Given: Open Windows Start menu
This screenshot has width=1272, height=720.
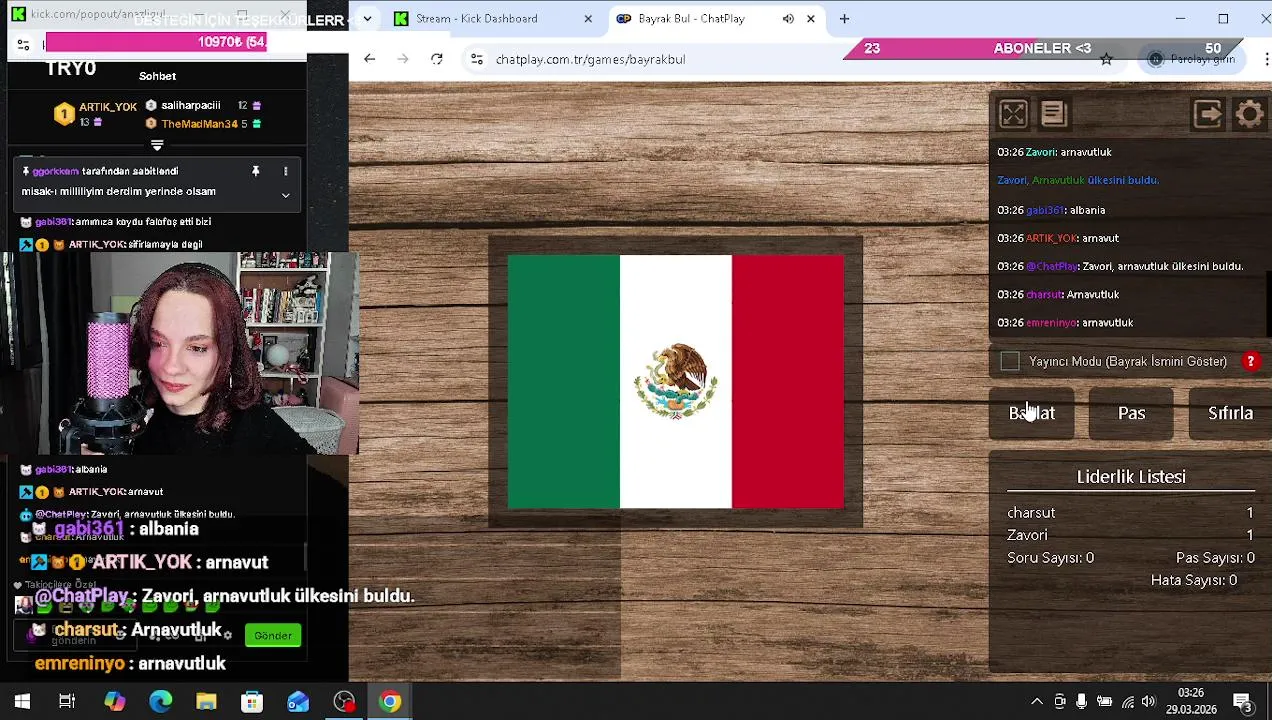Looking at the screenshot, I should coord(22,702).
